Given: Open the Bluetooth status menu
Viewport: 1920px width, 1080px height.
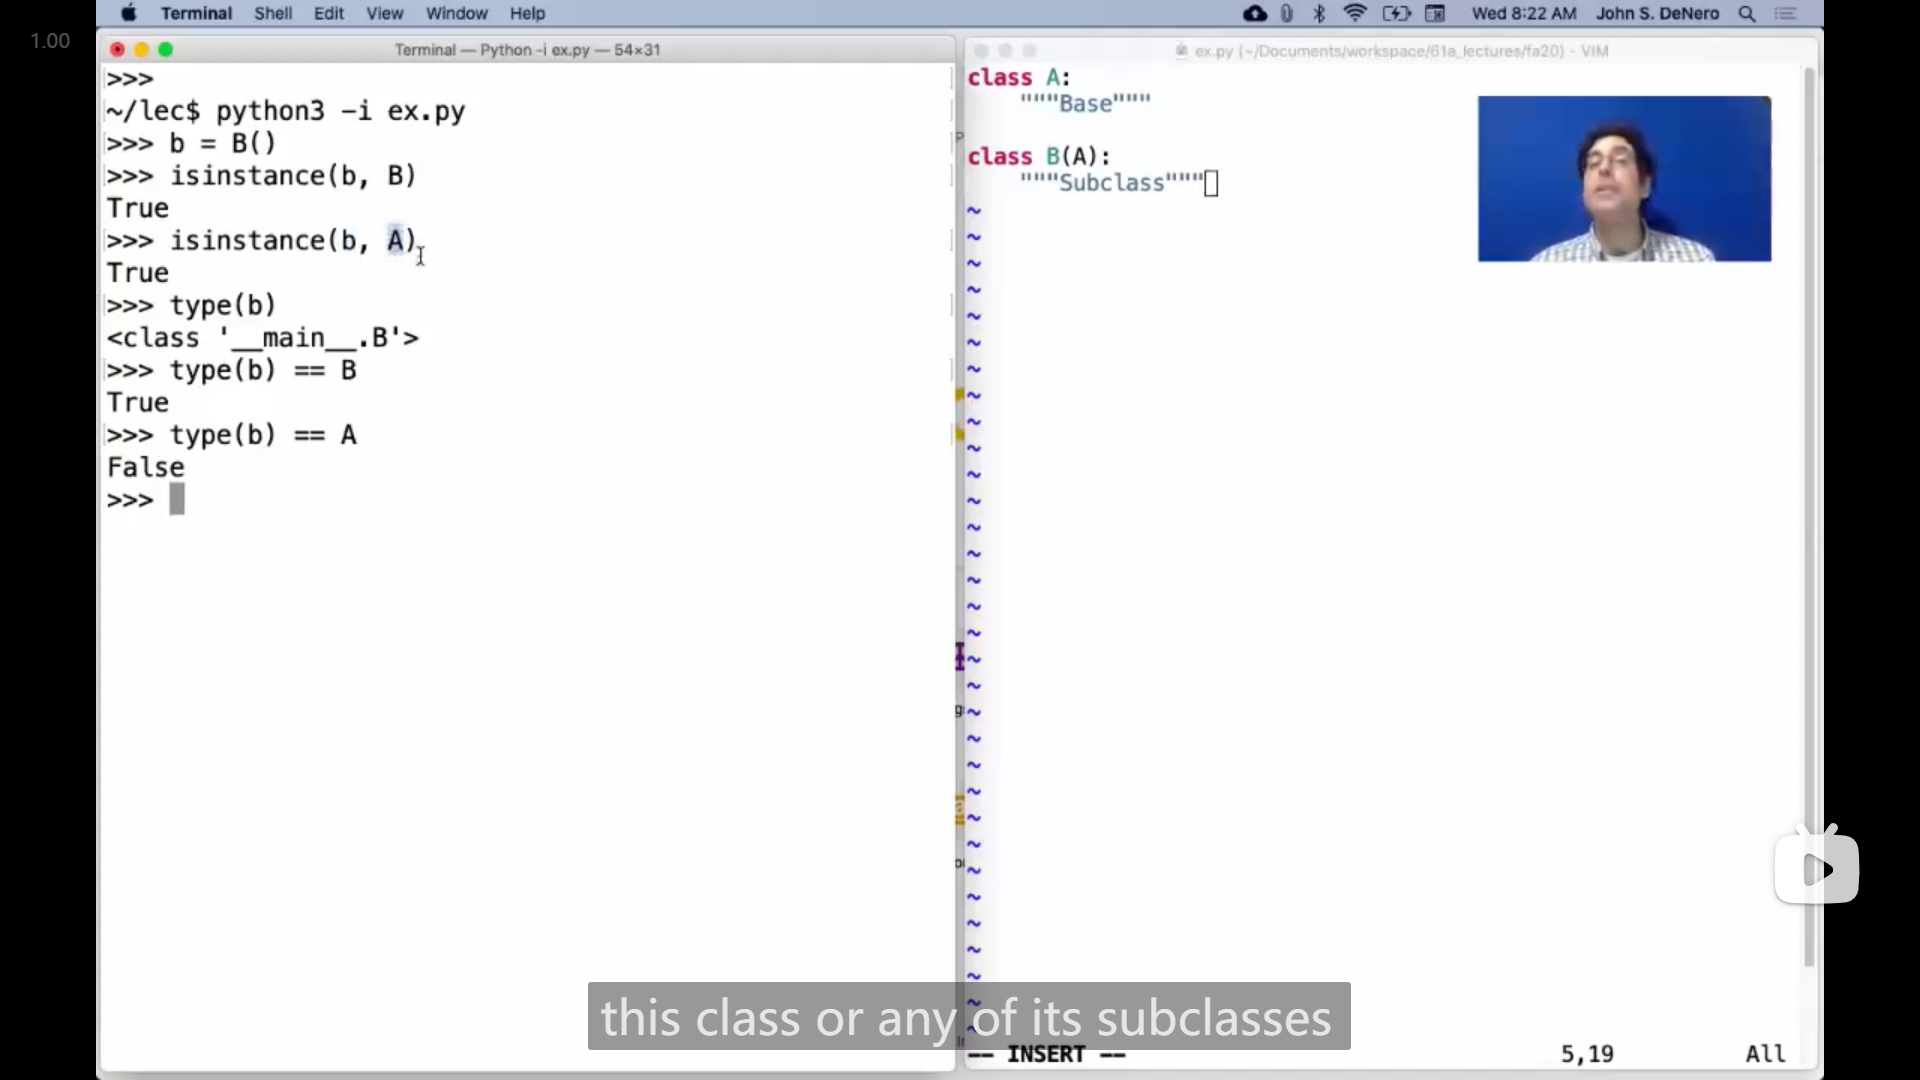Looking at the screenshot, I should point(1319,13).
